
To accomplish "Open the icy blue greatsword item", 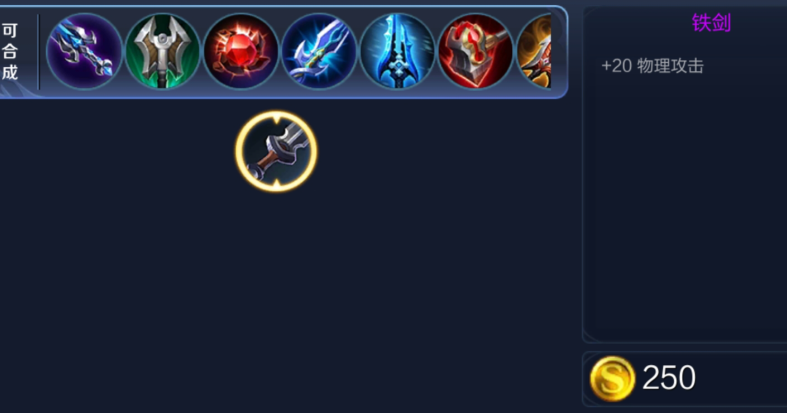I will (398, 51).
